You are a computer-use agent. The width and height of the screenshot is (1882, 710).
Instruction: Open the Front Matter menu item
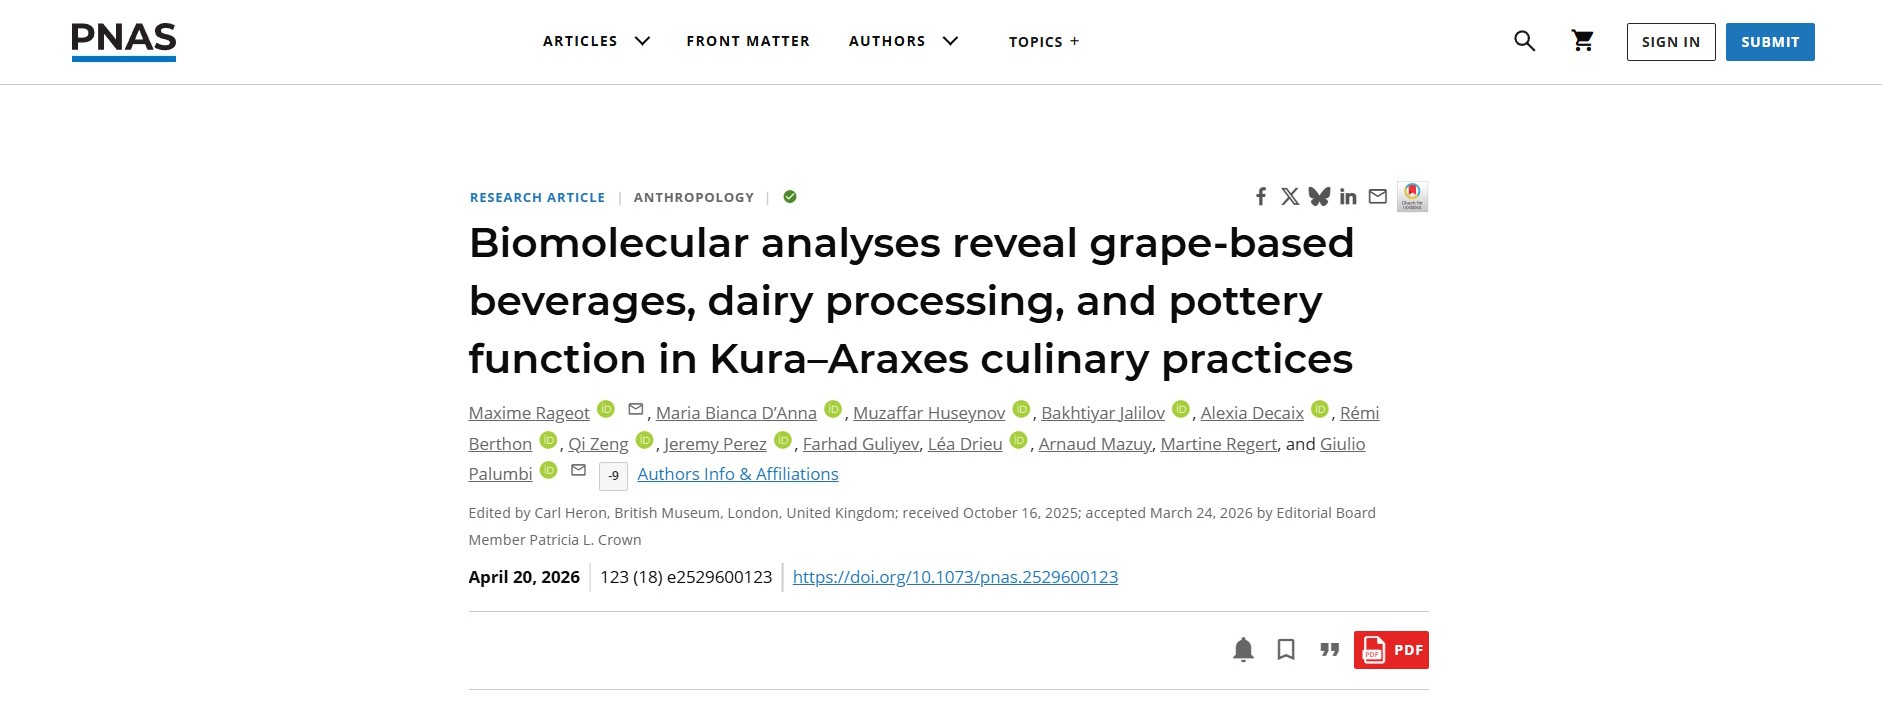pyautogui.click(x=748, y=41)
